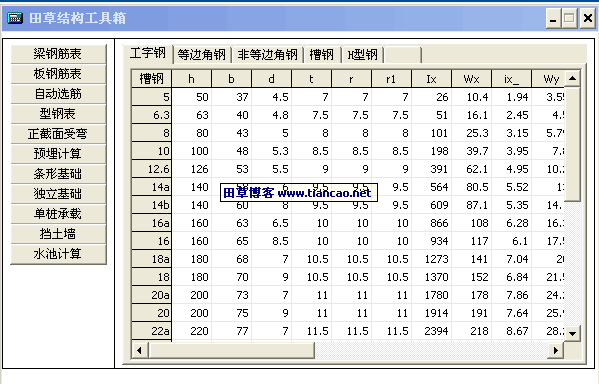
Task: Minimize the 田草结构工具箱 window
Action: pyautogui.click(x=553, y=19)
